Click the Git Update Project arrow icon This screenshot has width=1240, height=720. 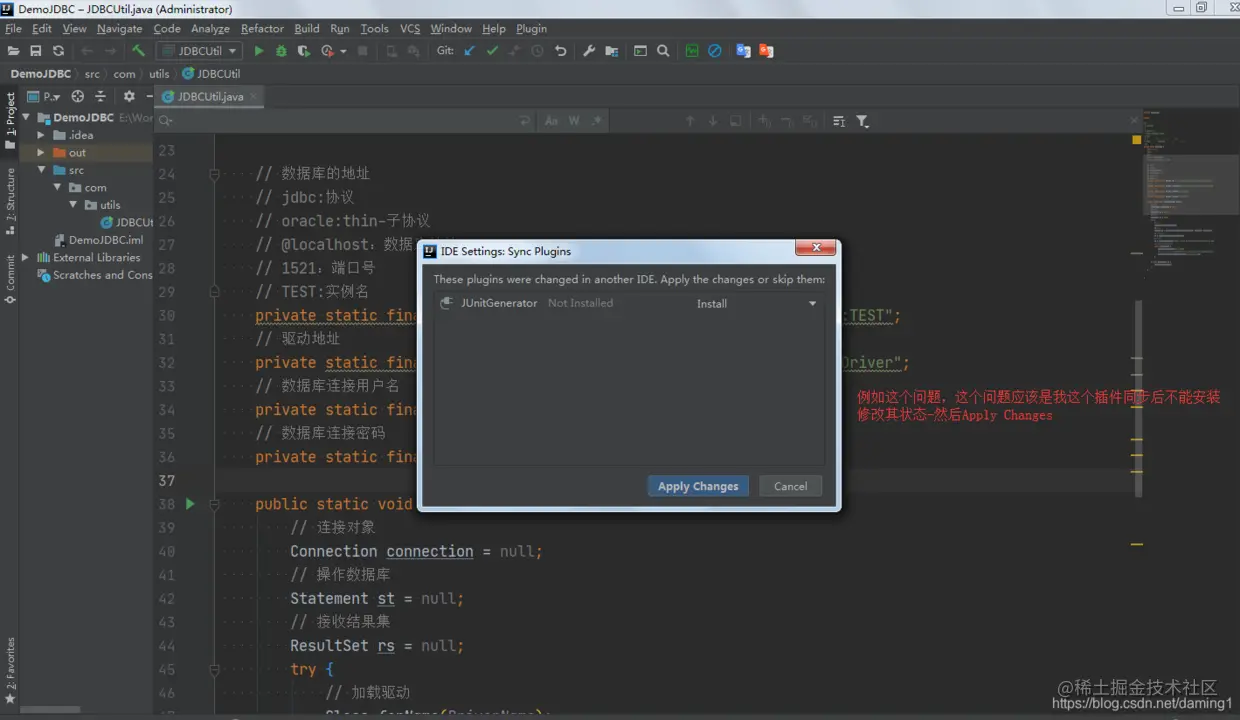point(469,51)
